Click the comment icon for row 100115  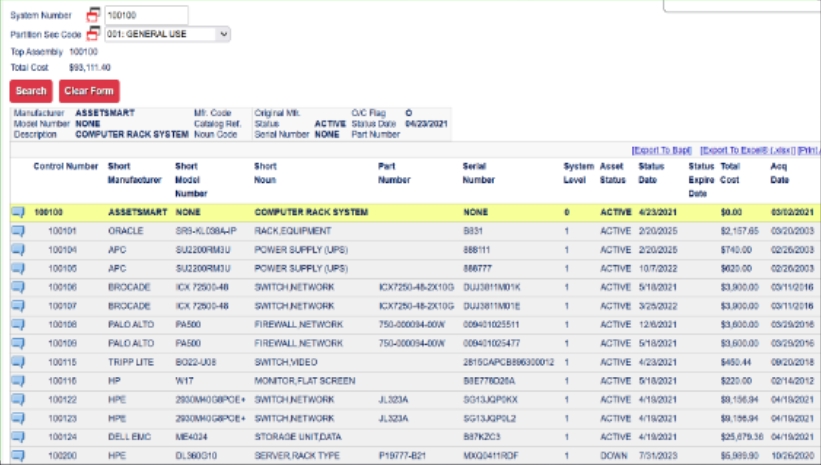(x=18, y=362)
